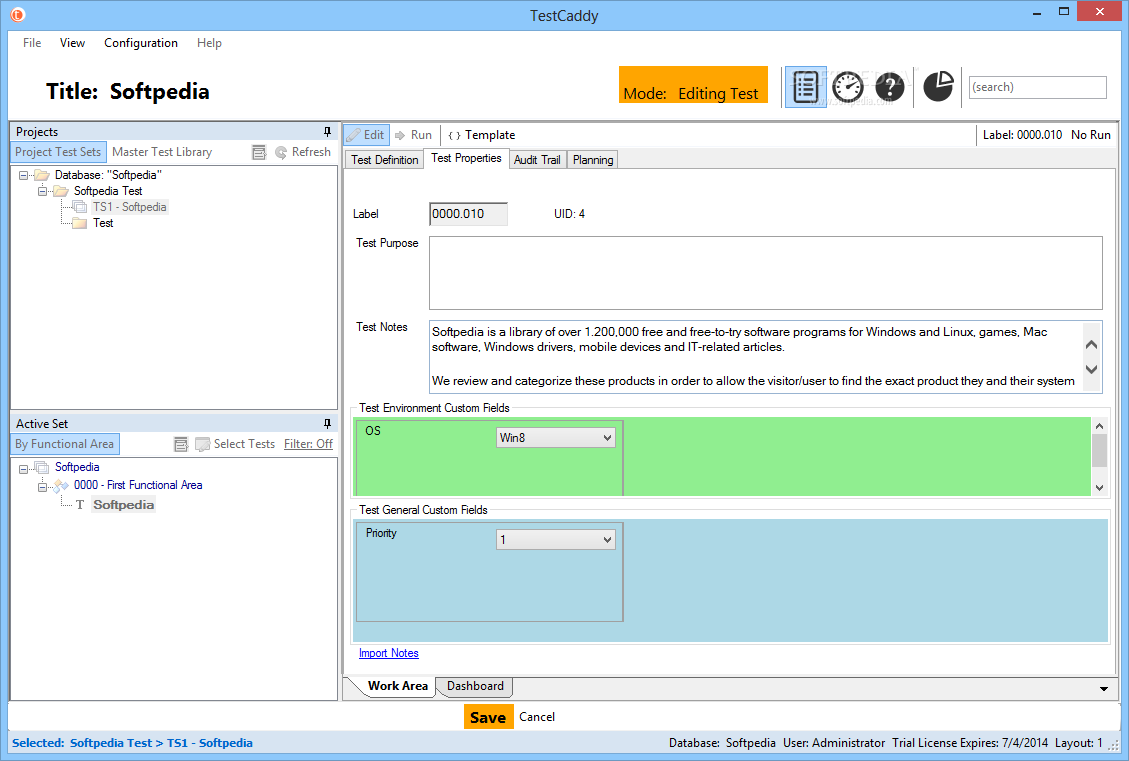Collapse the 0000 - First Functional Area node
This screenshot has width=1129, height=761.
(42, 487)
